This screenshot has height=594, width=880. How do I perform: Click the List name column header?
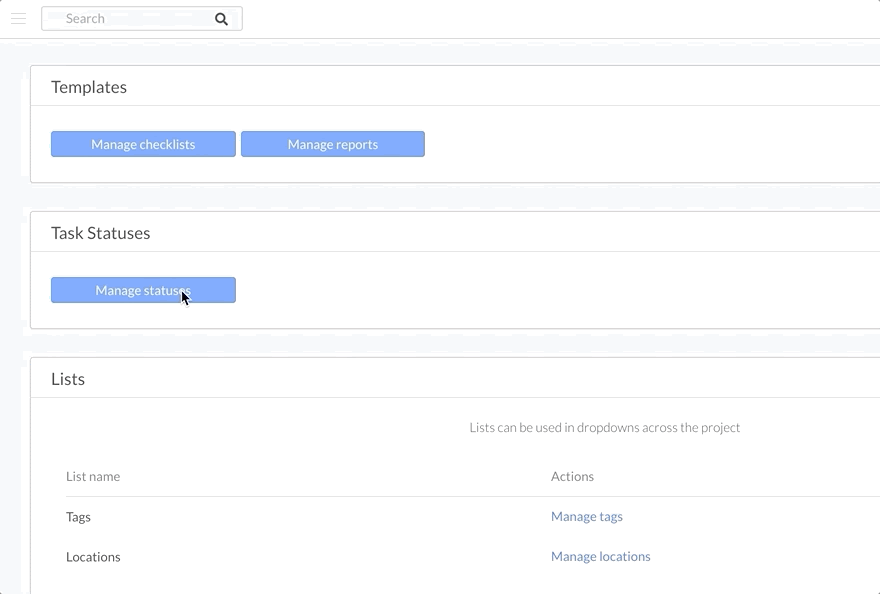(93, 477)
